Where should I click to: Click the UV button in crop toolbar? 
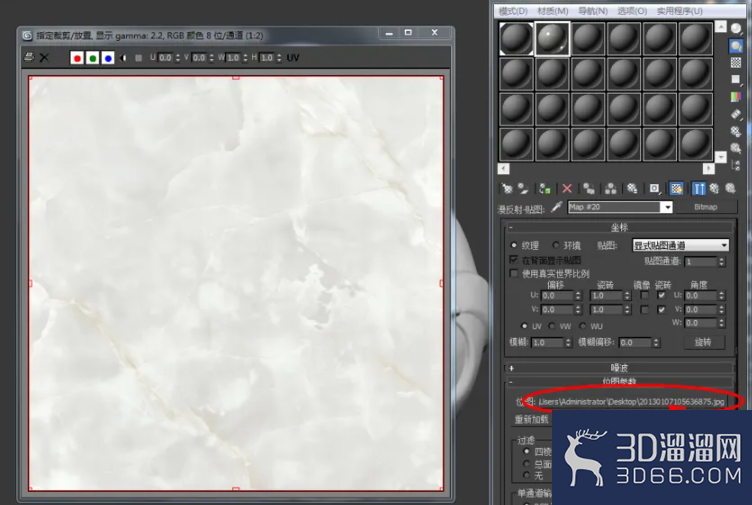pos(293,58)
